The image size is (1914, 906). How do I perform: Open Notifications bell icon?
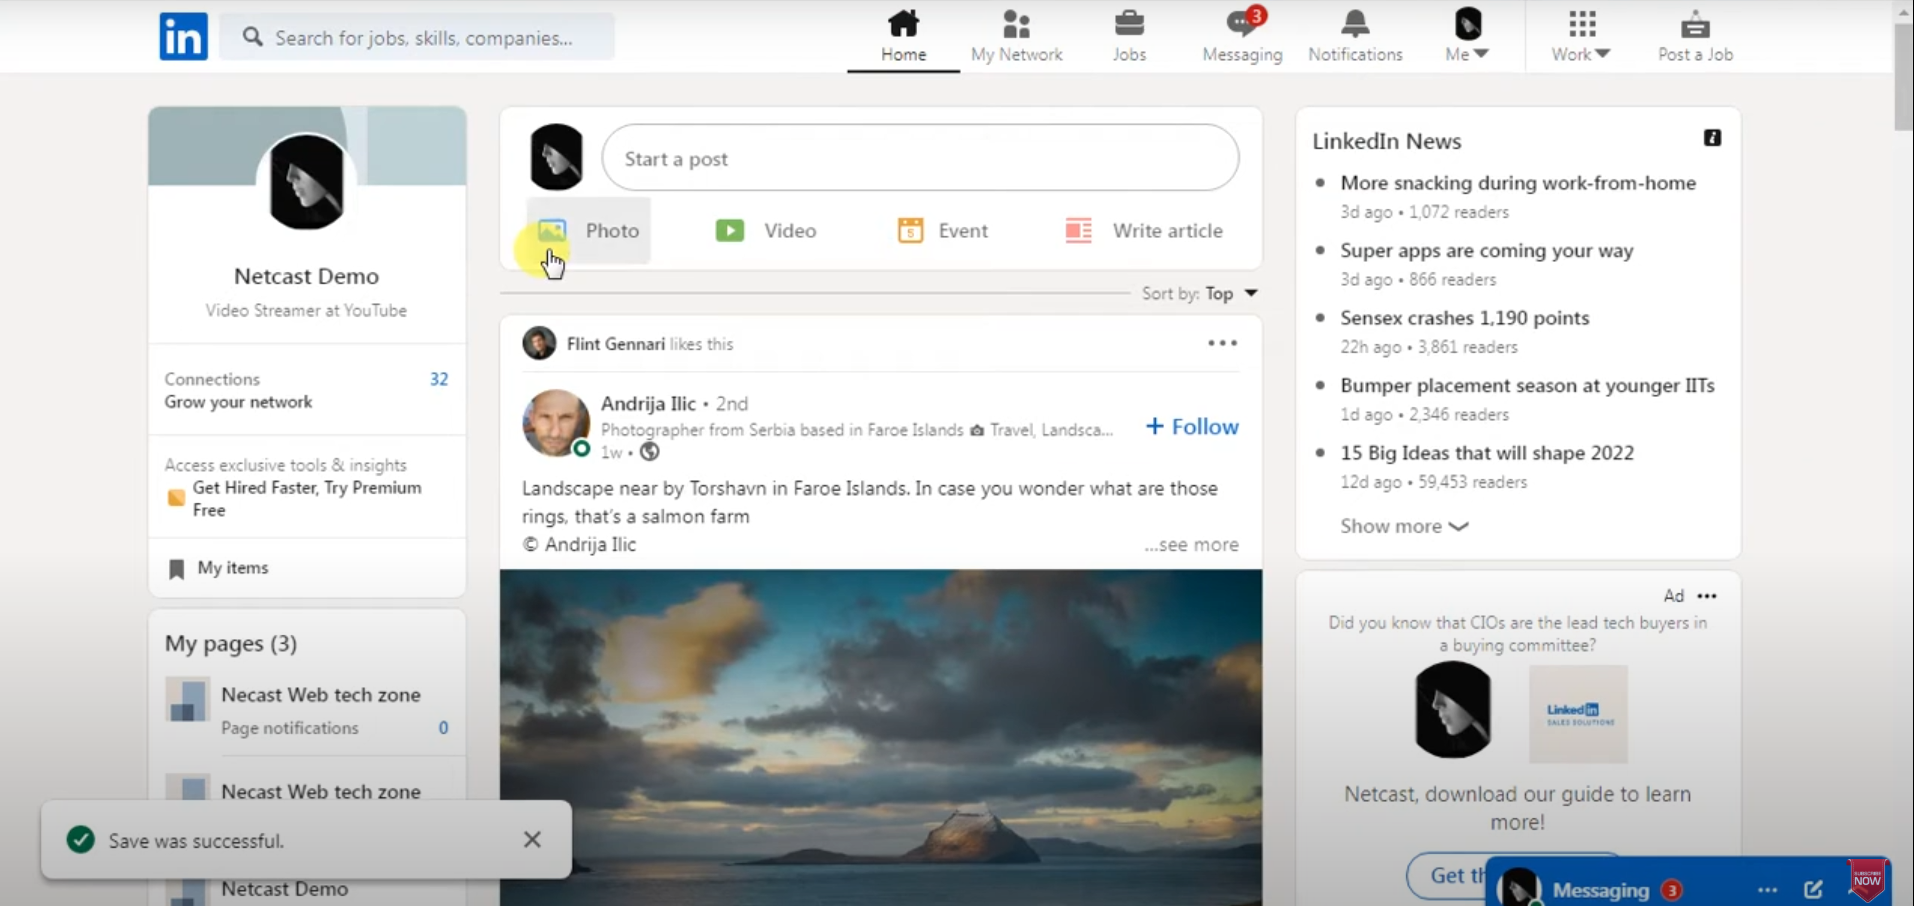[1355, 22]
